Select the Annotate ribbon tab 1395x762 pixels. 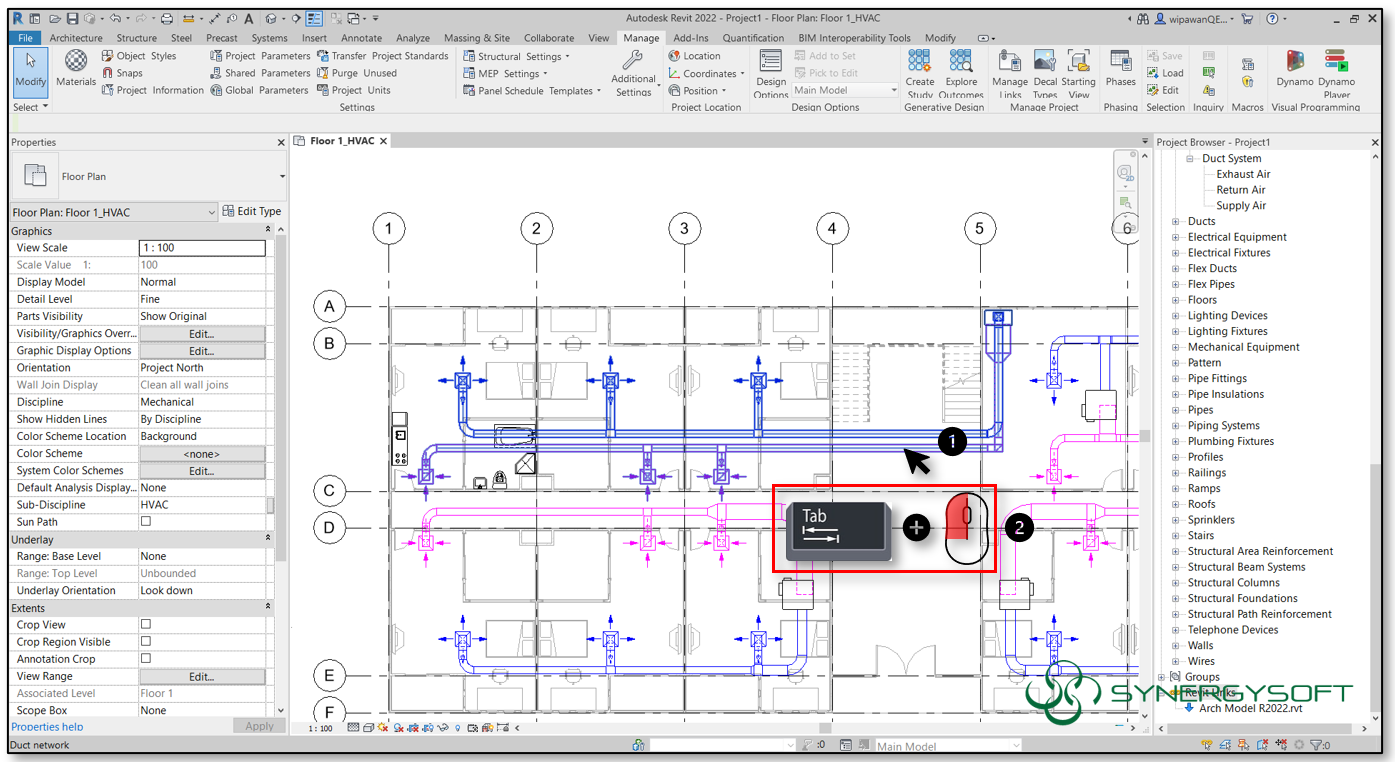(x=361, y=37)
